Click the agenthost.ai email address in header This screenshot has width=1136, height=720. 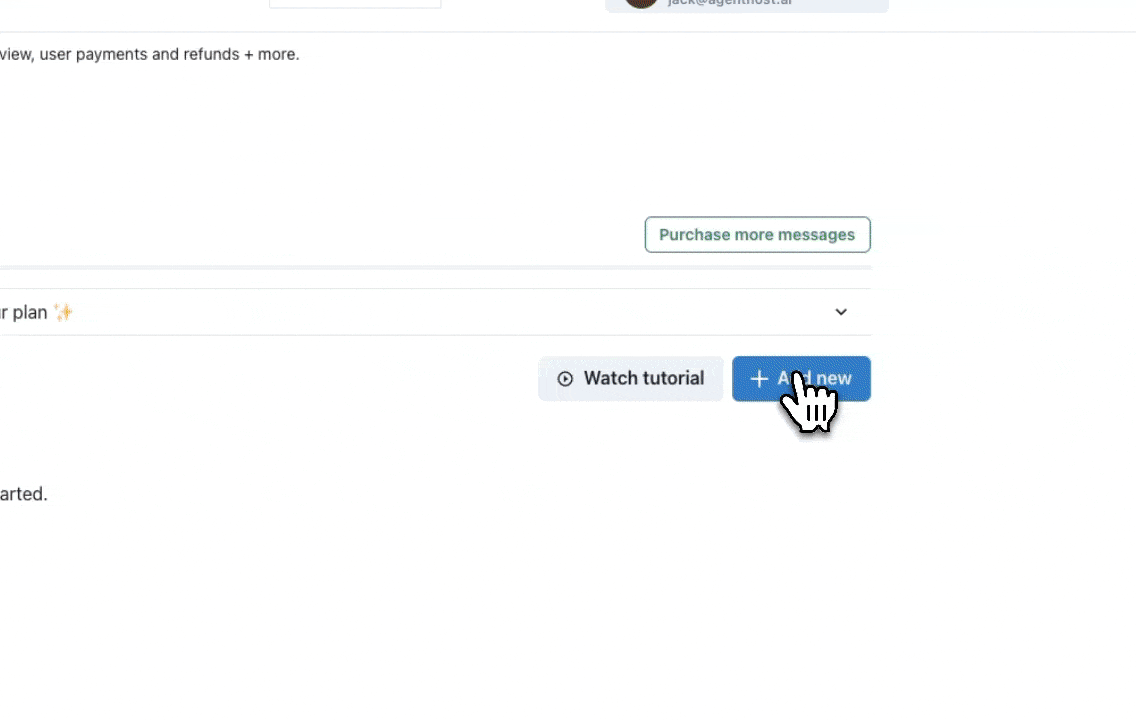[730, 3]
